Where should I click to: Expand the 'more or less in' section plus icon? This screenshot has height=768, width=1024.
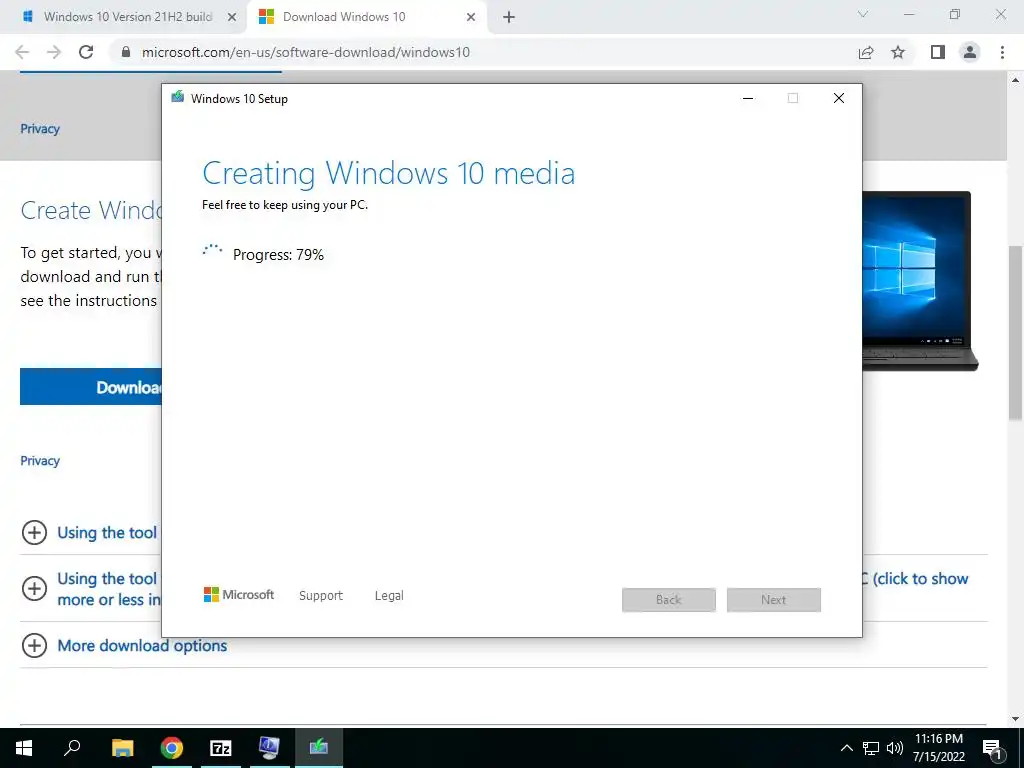click(x=34, y=588)
